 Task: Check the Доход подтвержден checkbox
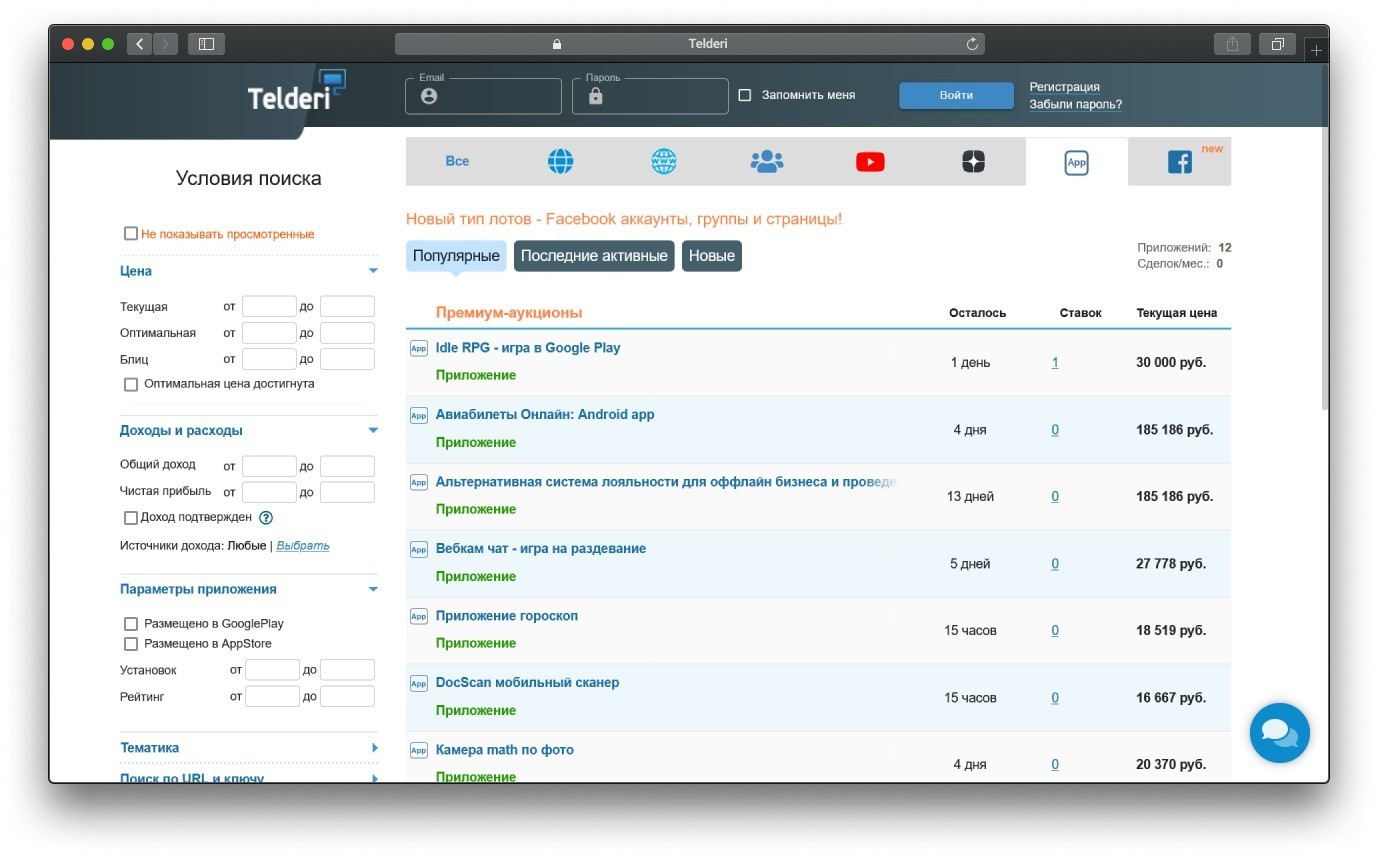tap(131, 518)
